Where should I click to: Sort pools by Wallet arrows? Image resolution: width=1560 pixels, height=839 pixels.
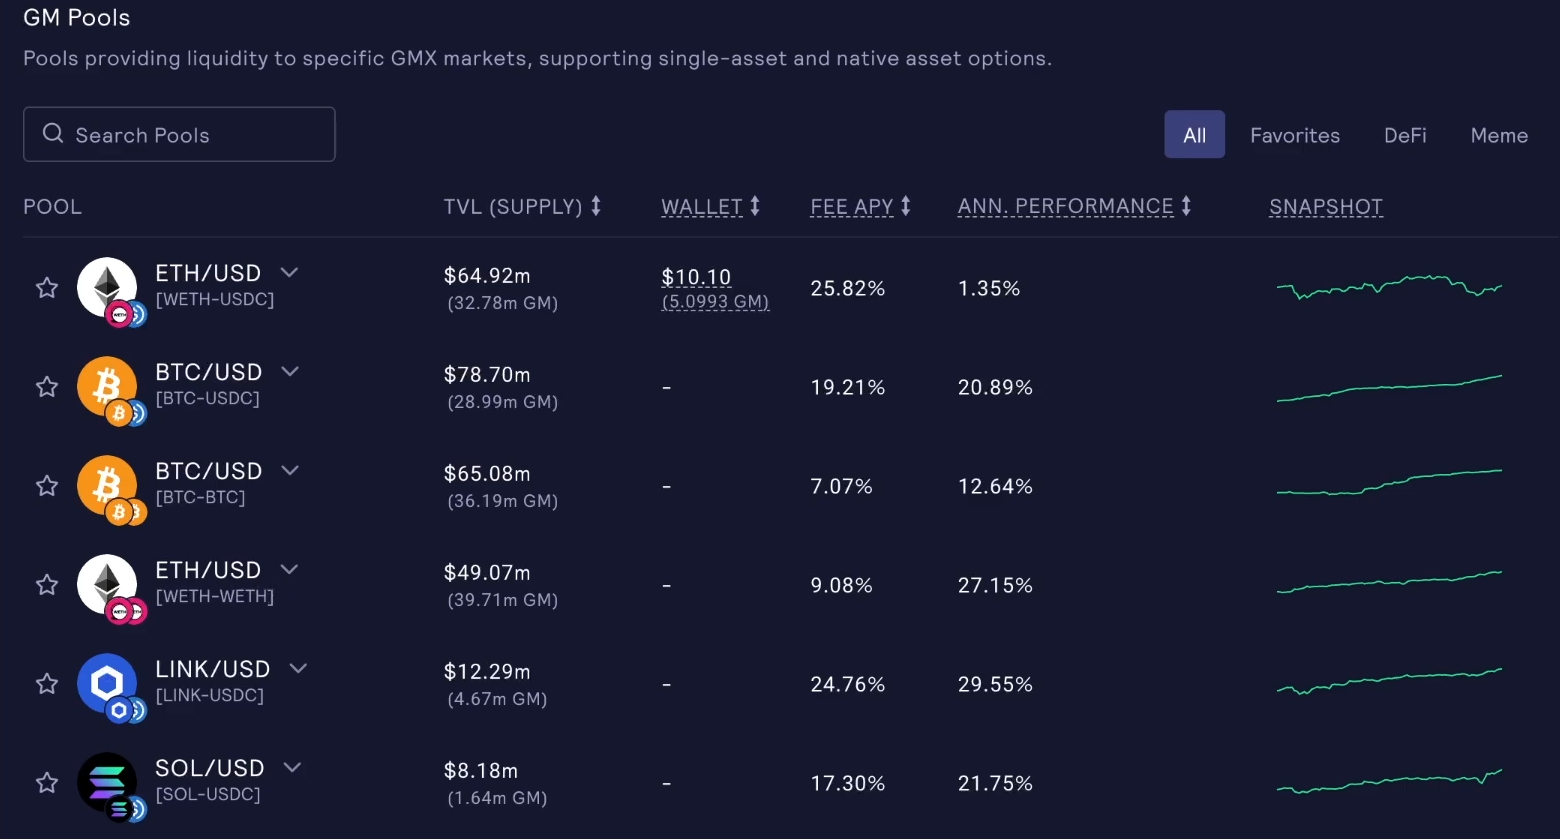click(x=755, y=206)
